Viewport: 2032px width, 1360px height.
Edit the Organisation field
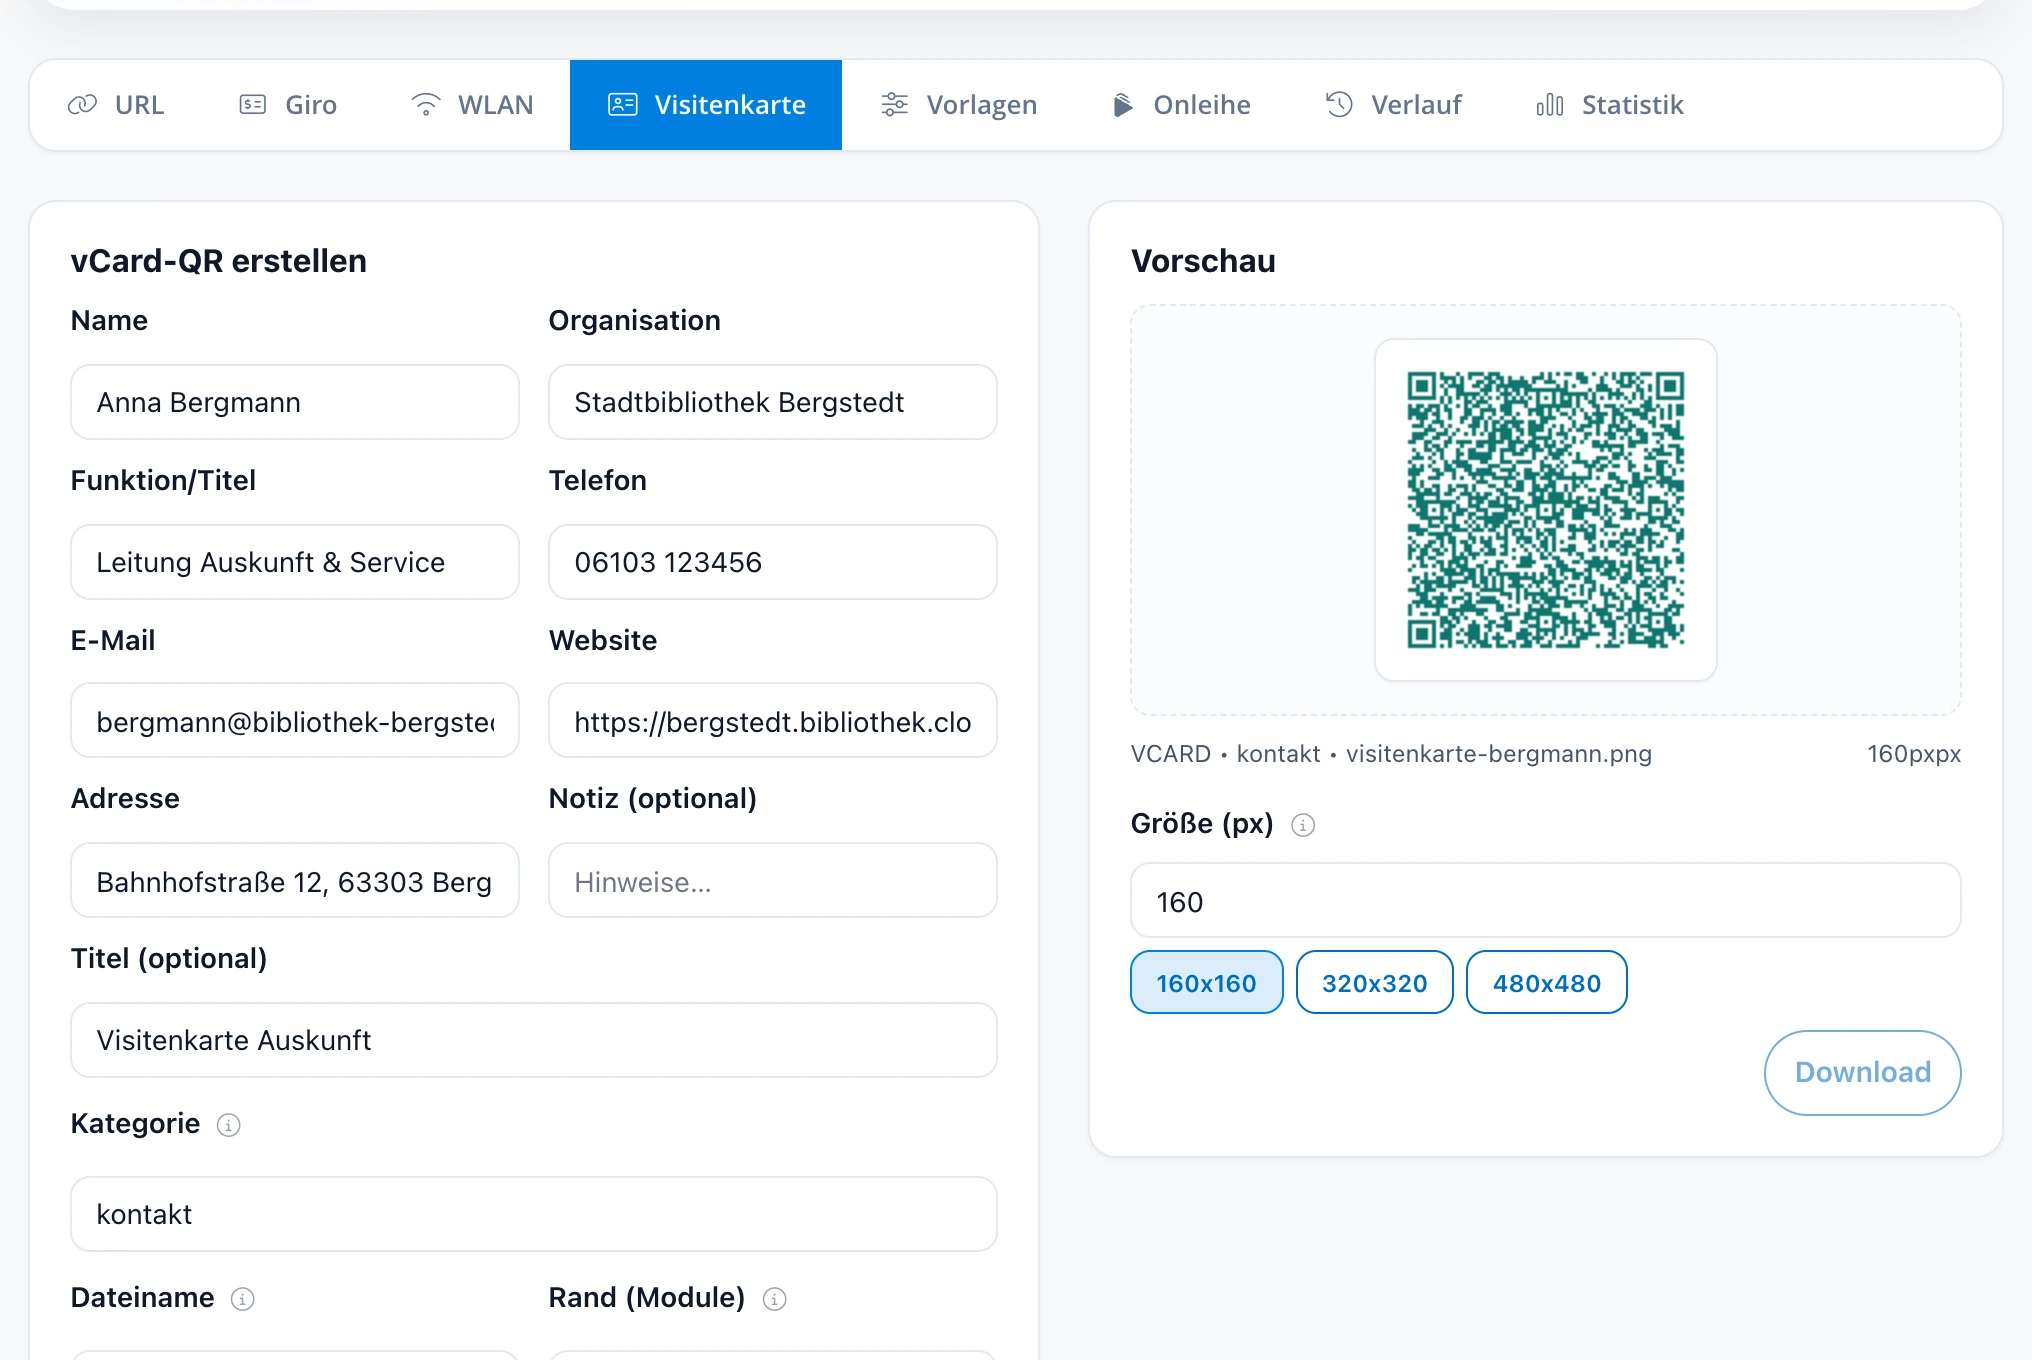point(773,402)
